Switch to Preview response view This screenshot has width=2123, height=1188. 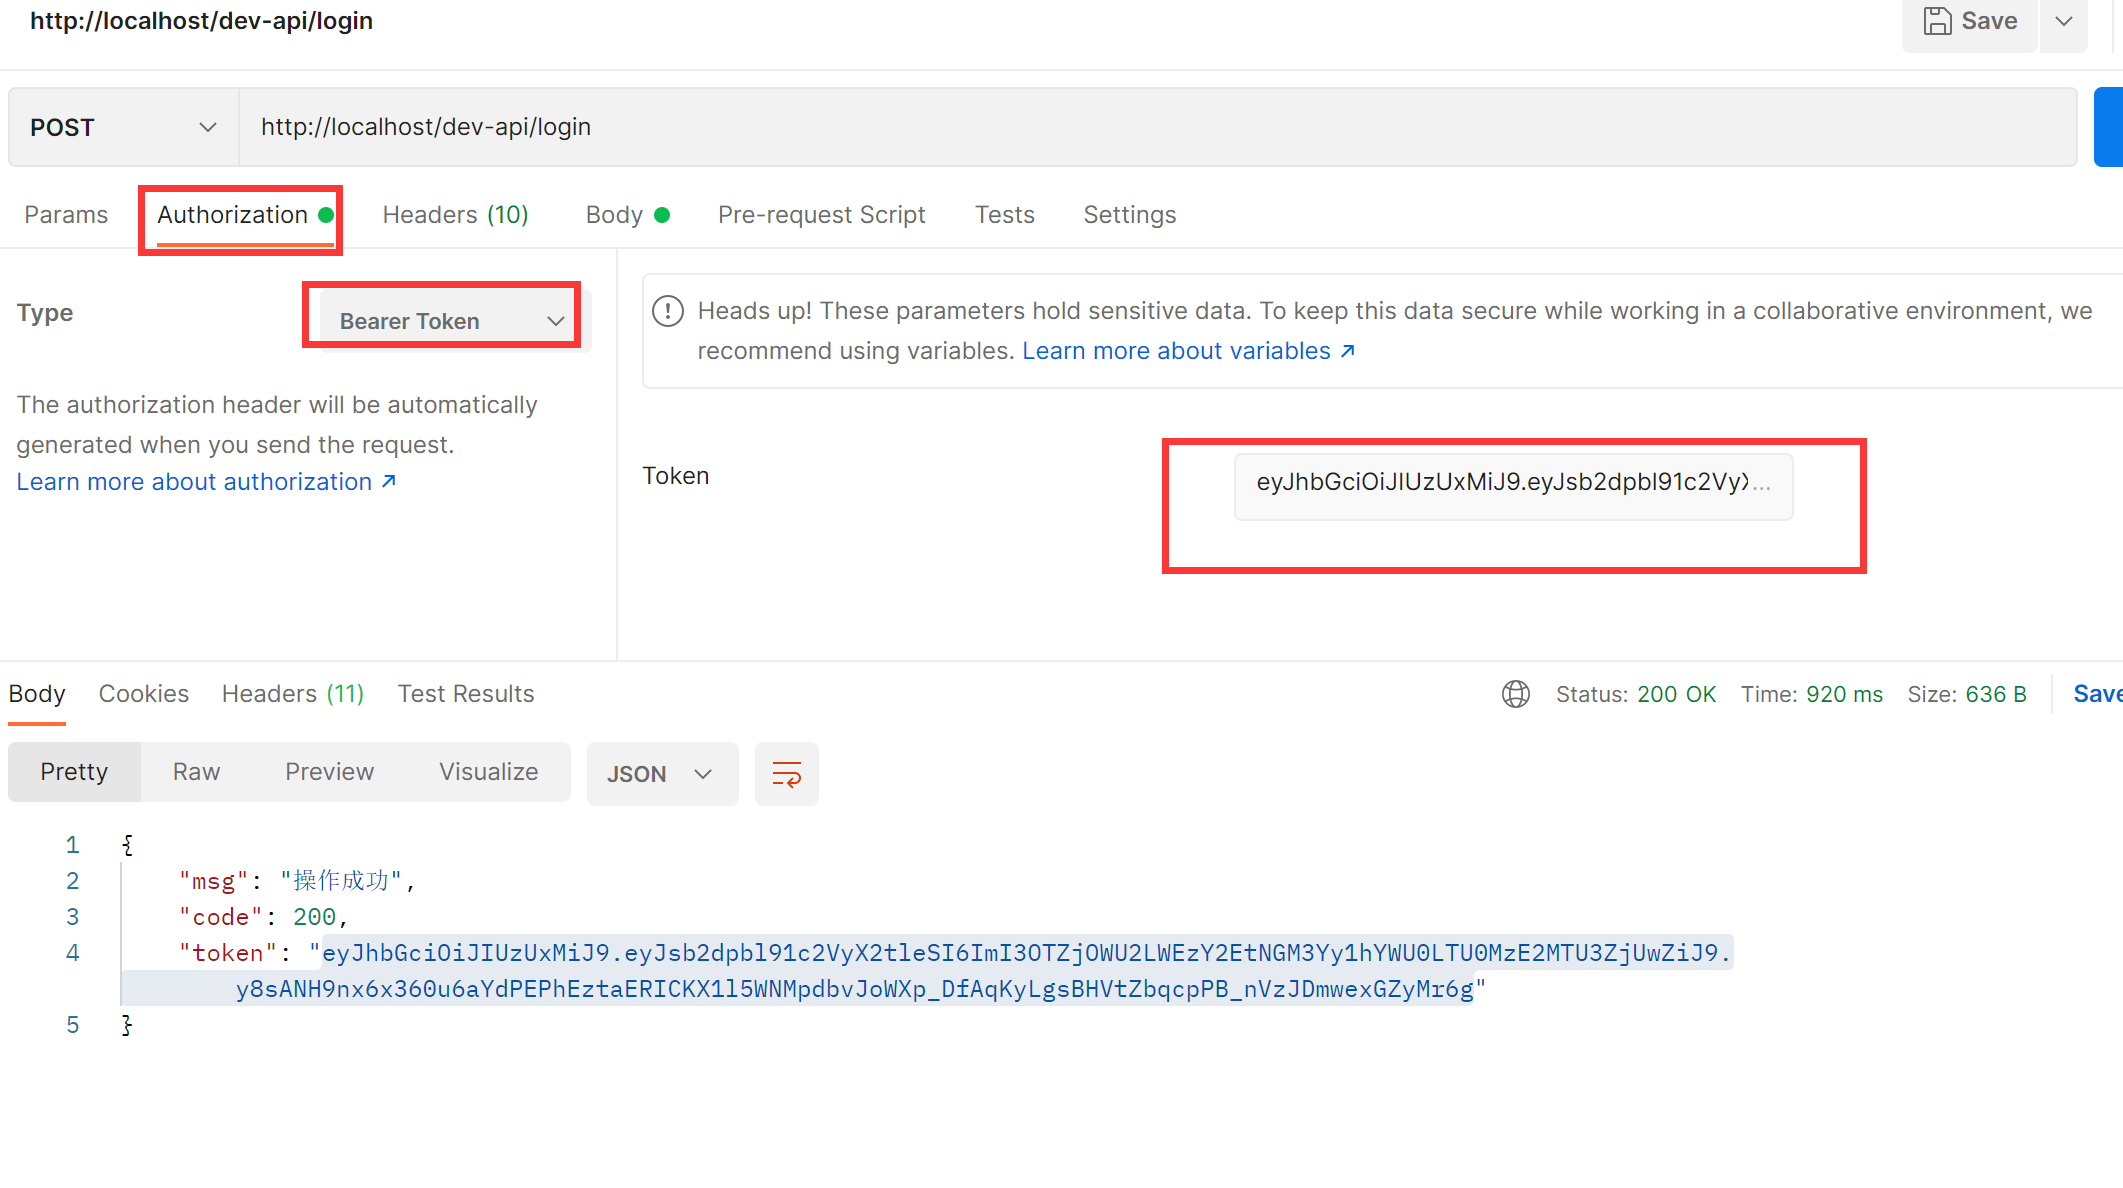pyautogui.click(x=329, y=772)
